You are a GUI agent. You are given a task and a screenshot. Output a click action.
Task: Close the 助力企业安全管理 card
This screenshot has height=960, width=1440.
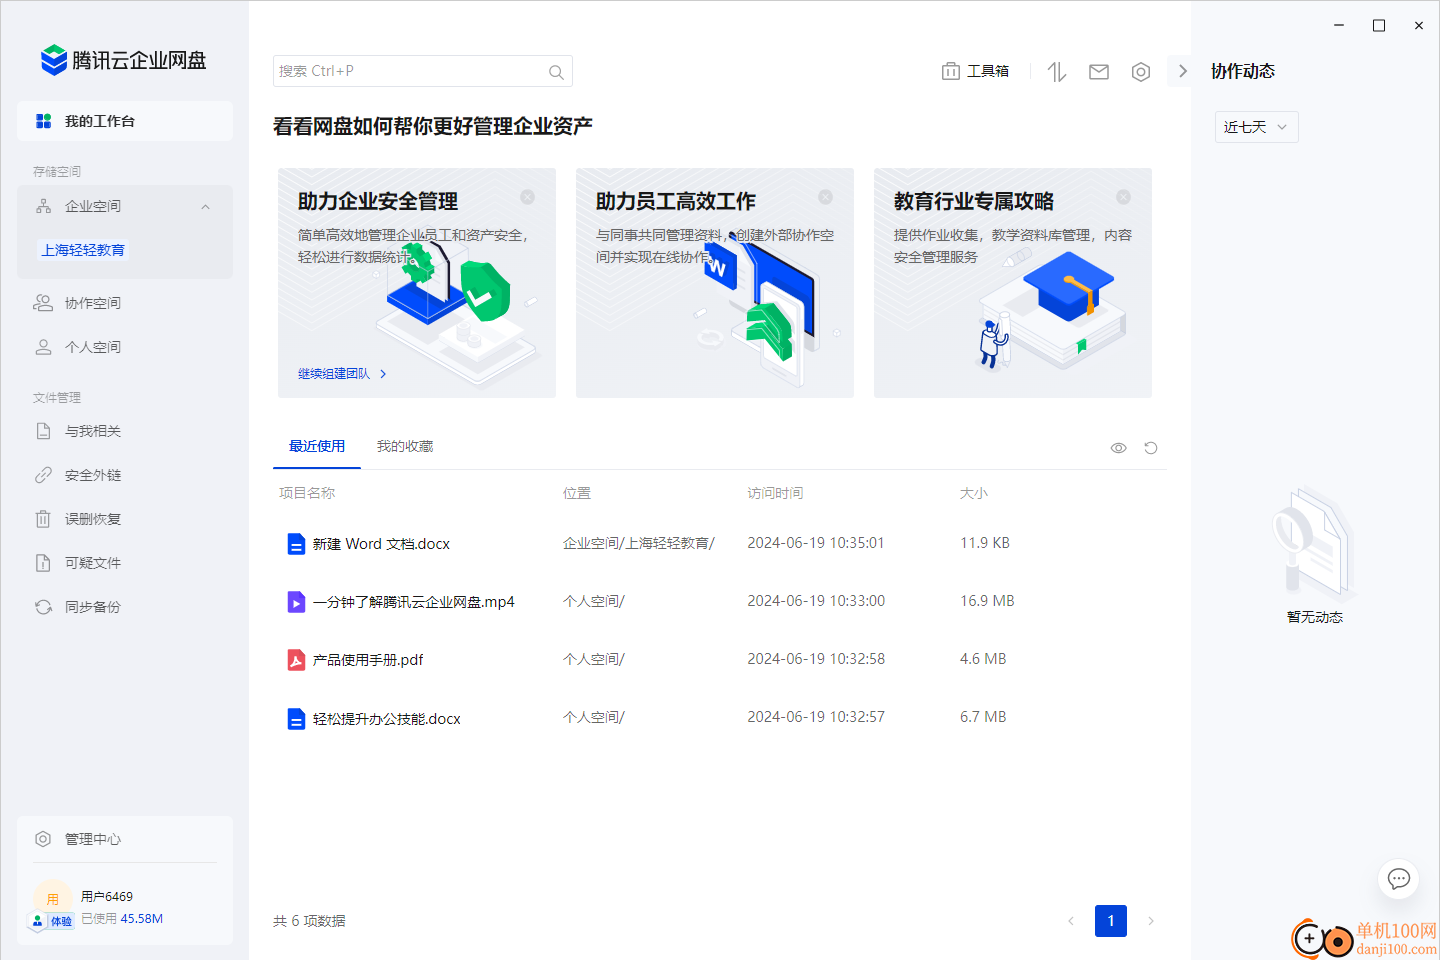point(527,197)
